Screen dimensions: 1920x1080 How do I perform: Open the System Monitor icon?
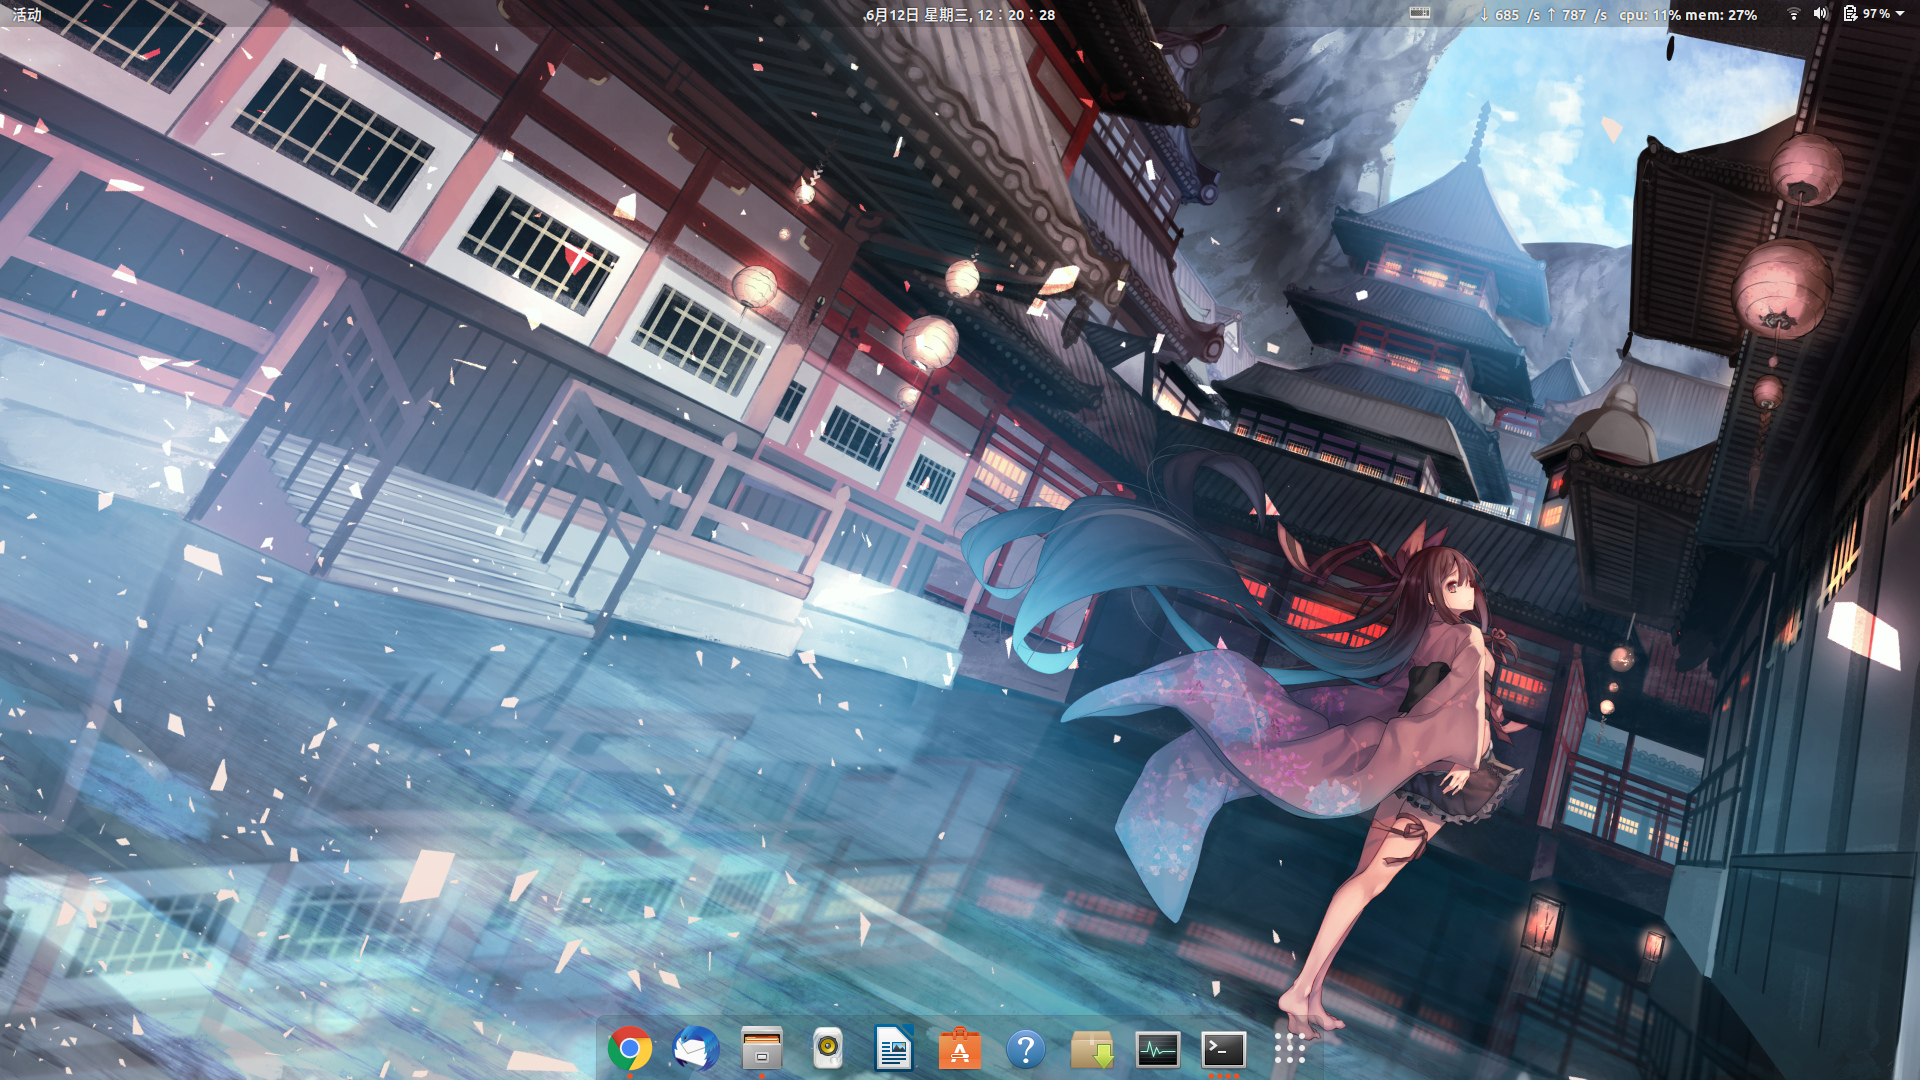[x=1157, y=1049]
